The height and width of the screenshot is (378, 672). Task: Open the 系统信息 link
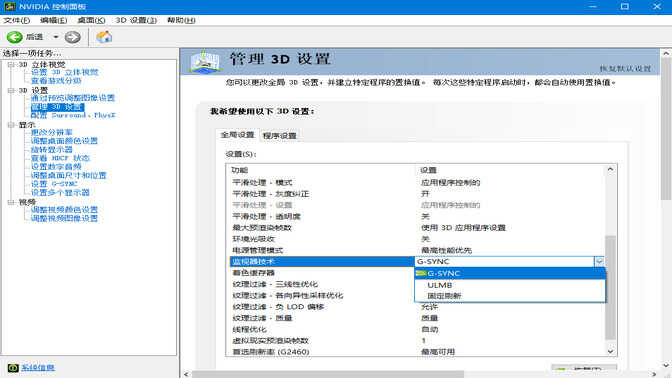click(x=38, y=368)
